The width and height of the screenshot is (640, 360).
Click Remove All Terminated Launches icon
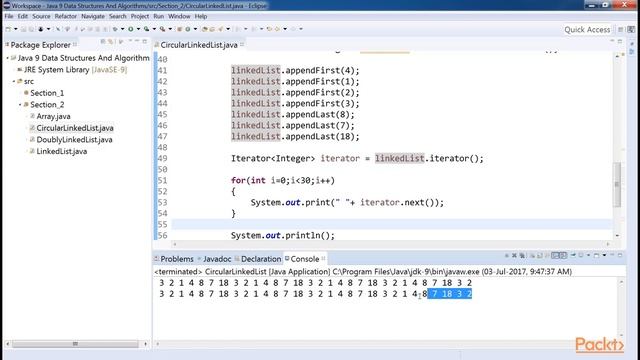coord(522,256)
